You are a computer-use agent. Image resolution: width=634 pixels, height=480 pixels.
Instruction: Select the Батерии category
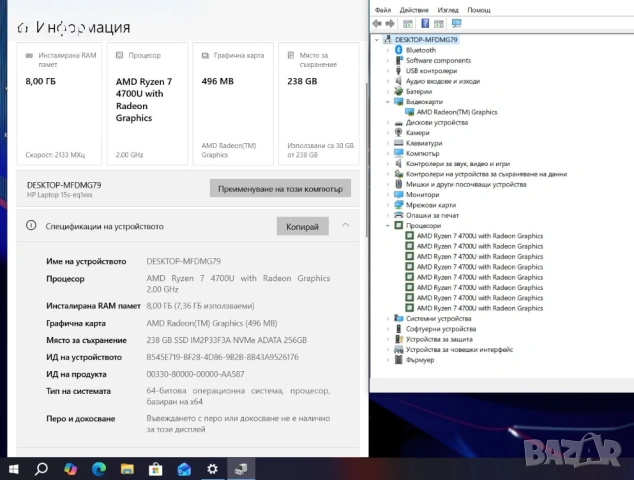pyautogui.click(x=419, y=91)
